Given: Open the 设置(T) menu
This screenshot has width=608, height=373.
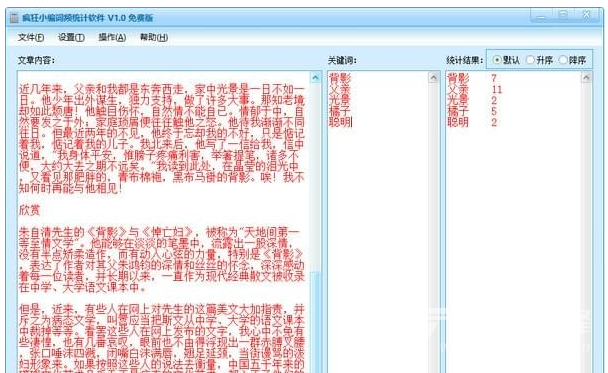Looking at the screenshot, I should click(x=71, y=37).
